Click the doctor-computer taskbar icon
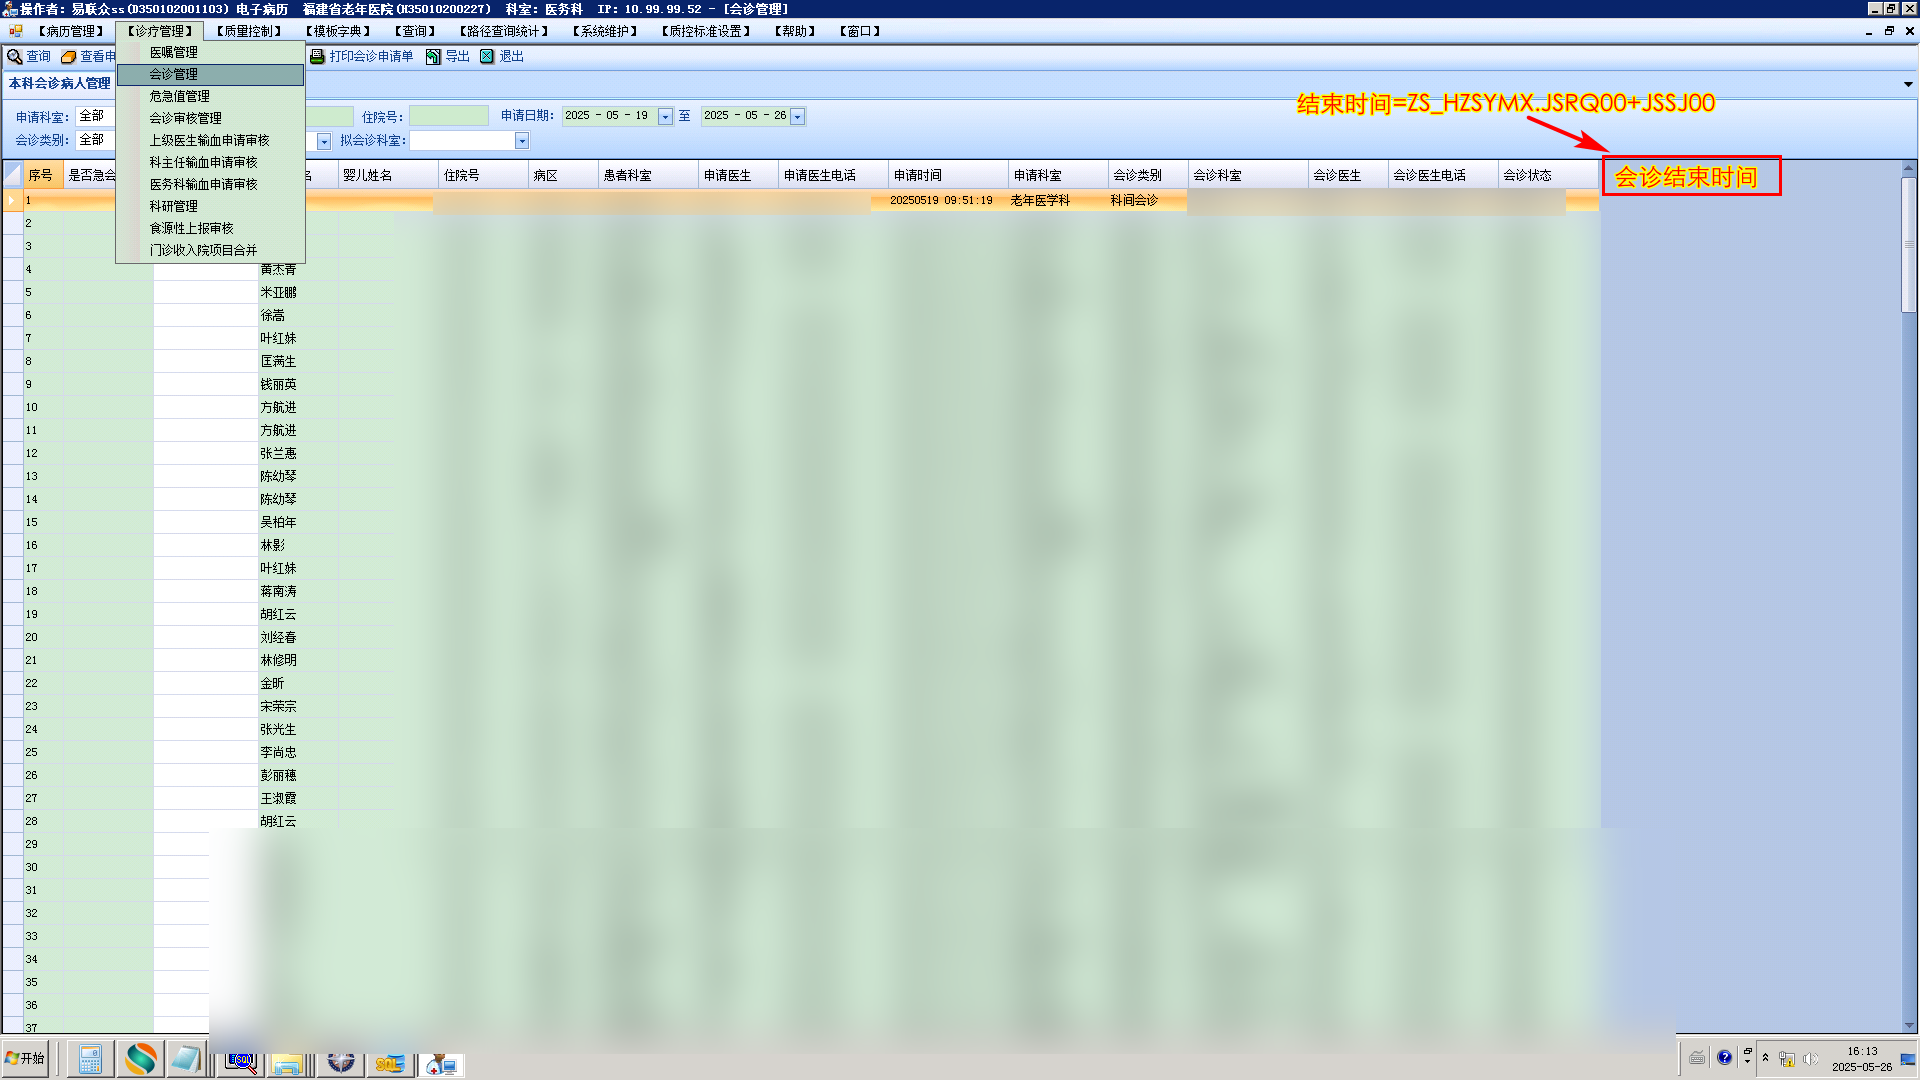 (x=440, y=1063)
